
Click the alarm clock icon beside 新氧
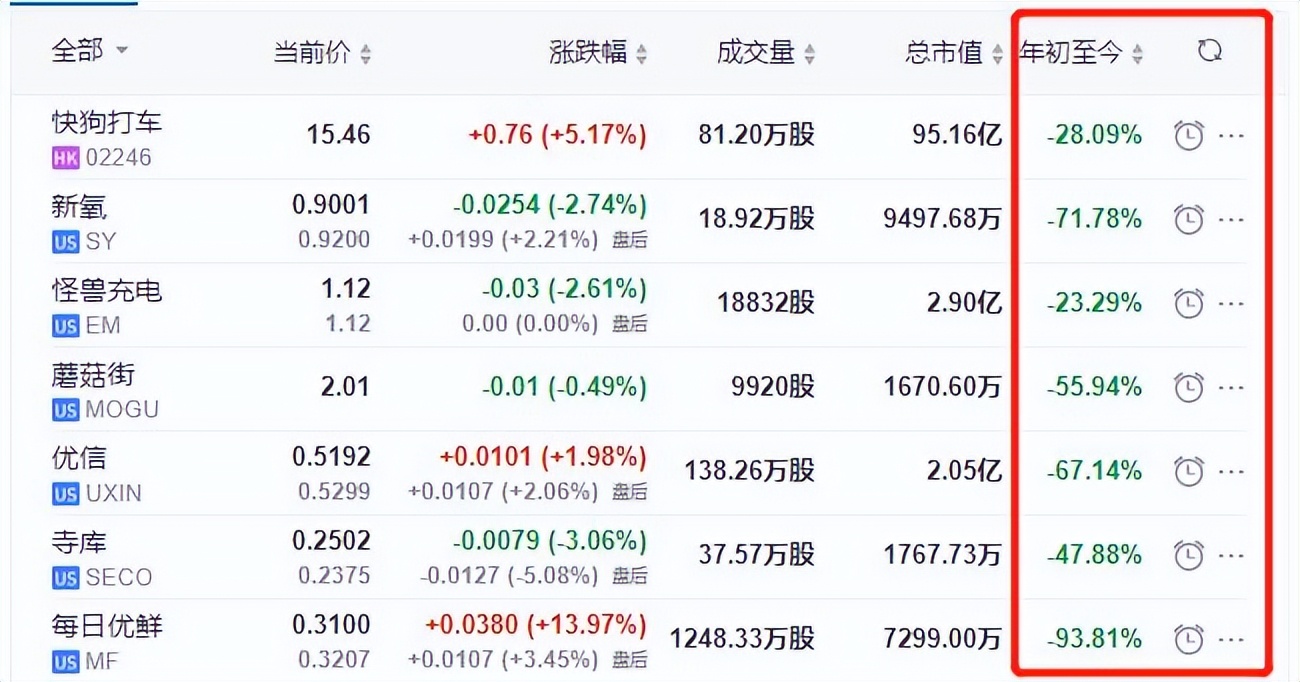(1188, 218)
